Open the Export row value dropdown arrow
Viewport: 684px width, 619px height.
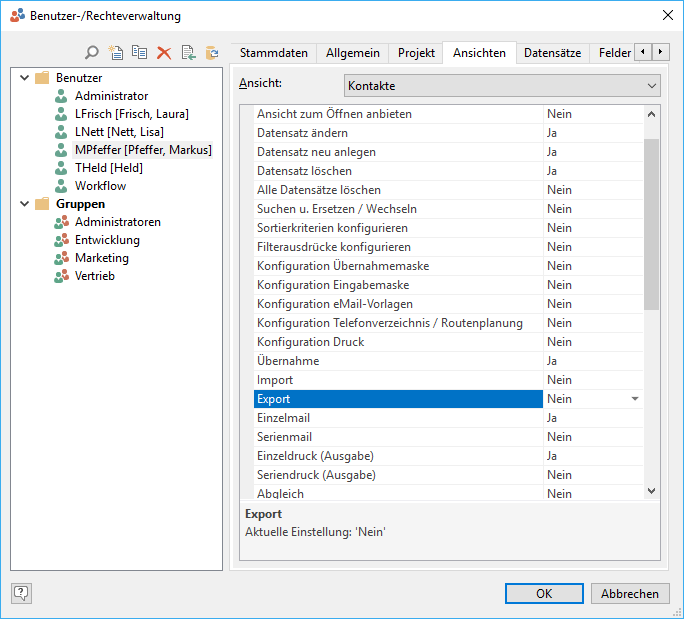coord(634,399)
